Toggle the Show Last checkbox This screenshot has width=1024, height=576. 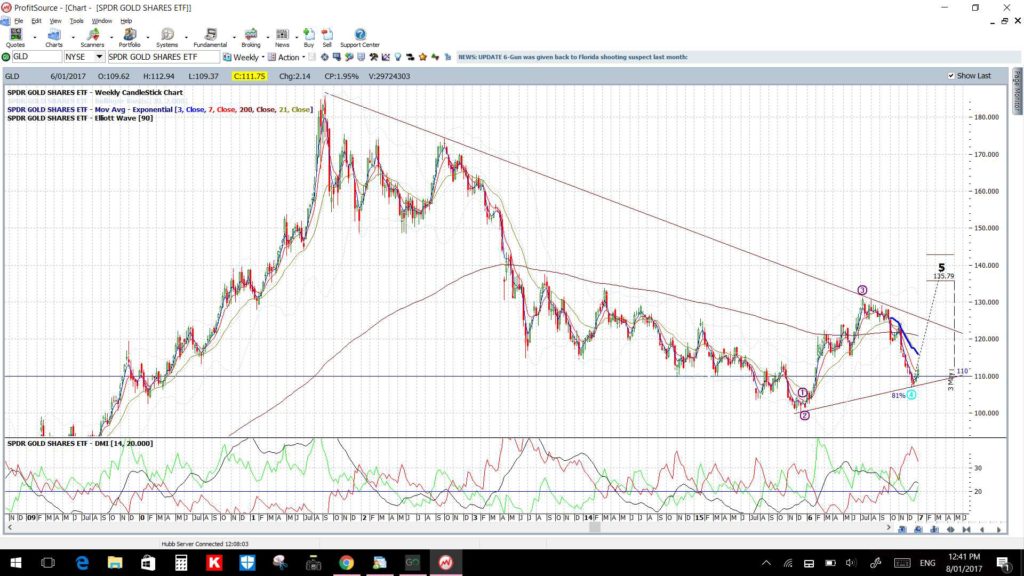(951, 76)
